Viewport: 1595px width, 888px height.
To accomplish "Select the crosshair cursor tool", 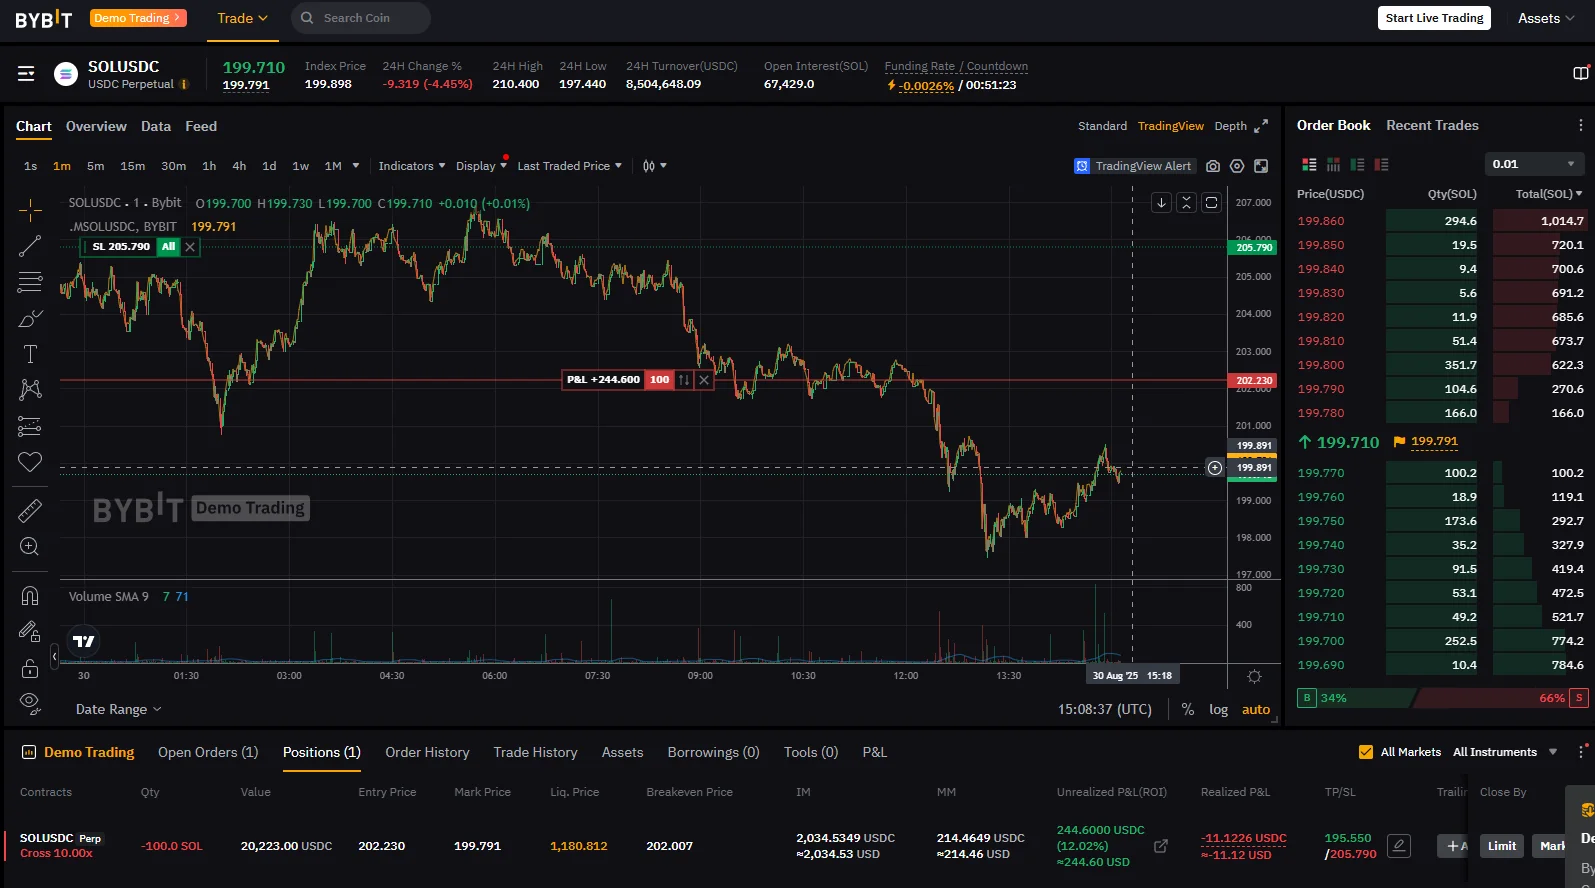I will pos(30,209).
